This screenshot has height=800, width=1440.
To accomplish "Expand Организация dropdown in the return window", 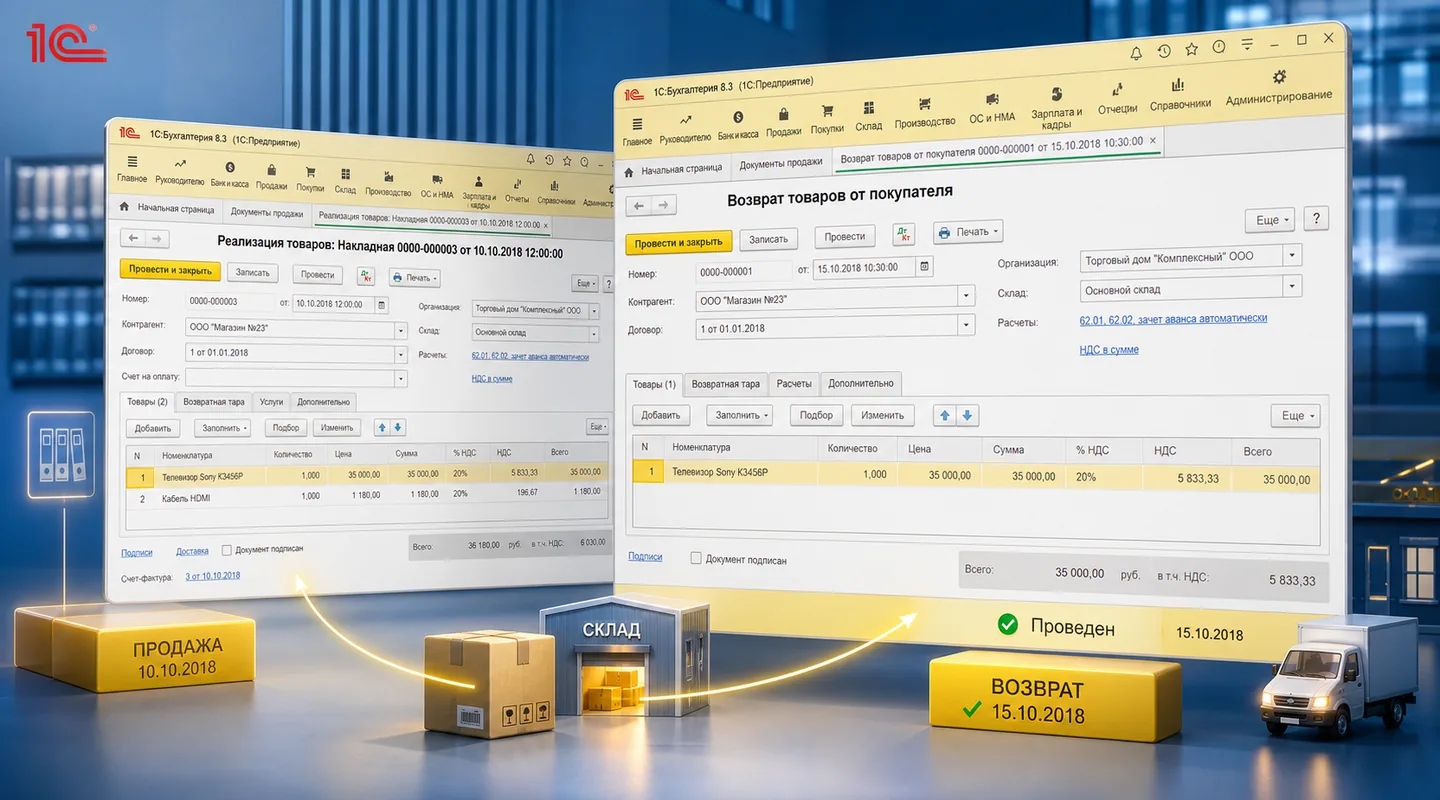I will [1293, 255].
